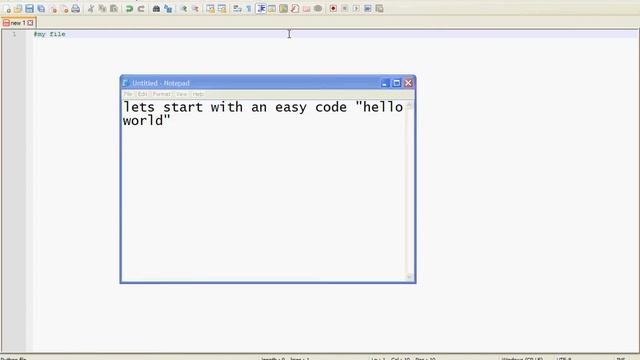Image resolution: width=640 pixels, height=360 pixels.
Task: Open Find with the binoculars icon
Action: [x=156, y=9]
